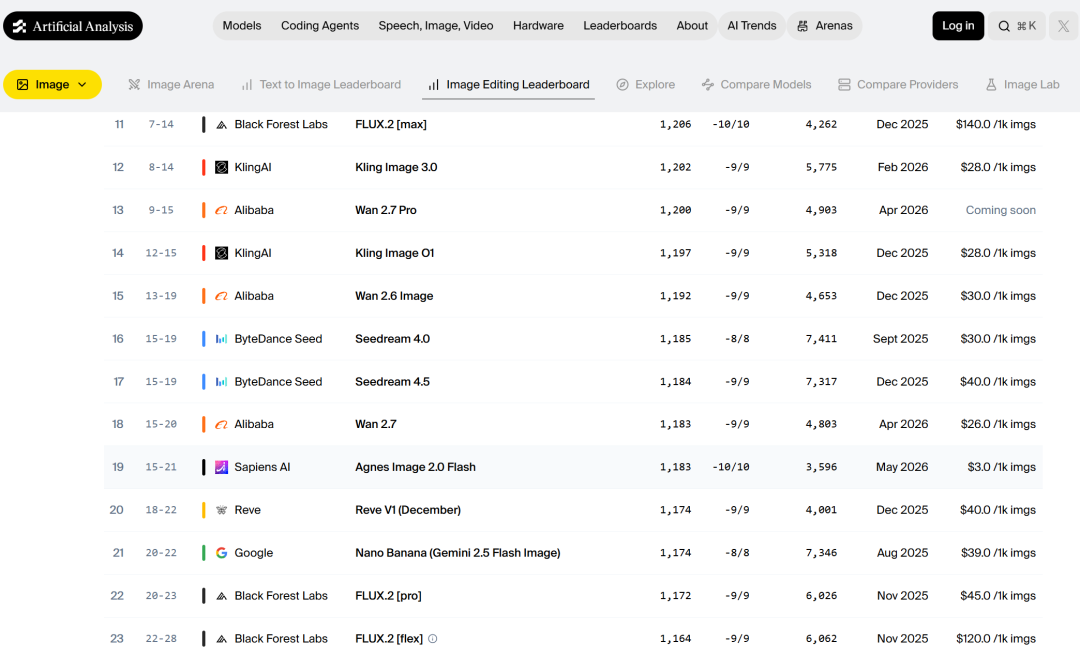
Task: Open the Arenas page
Action: 824,26
